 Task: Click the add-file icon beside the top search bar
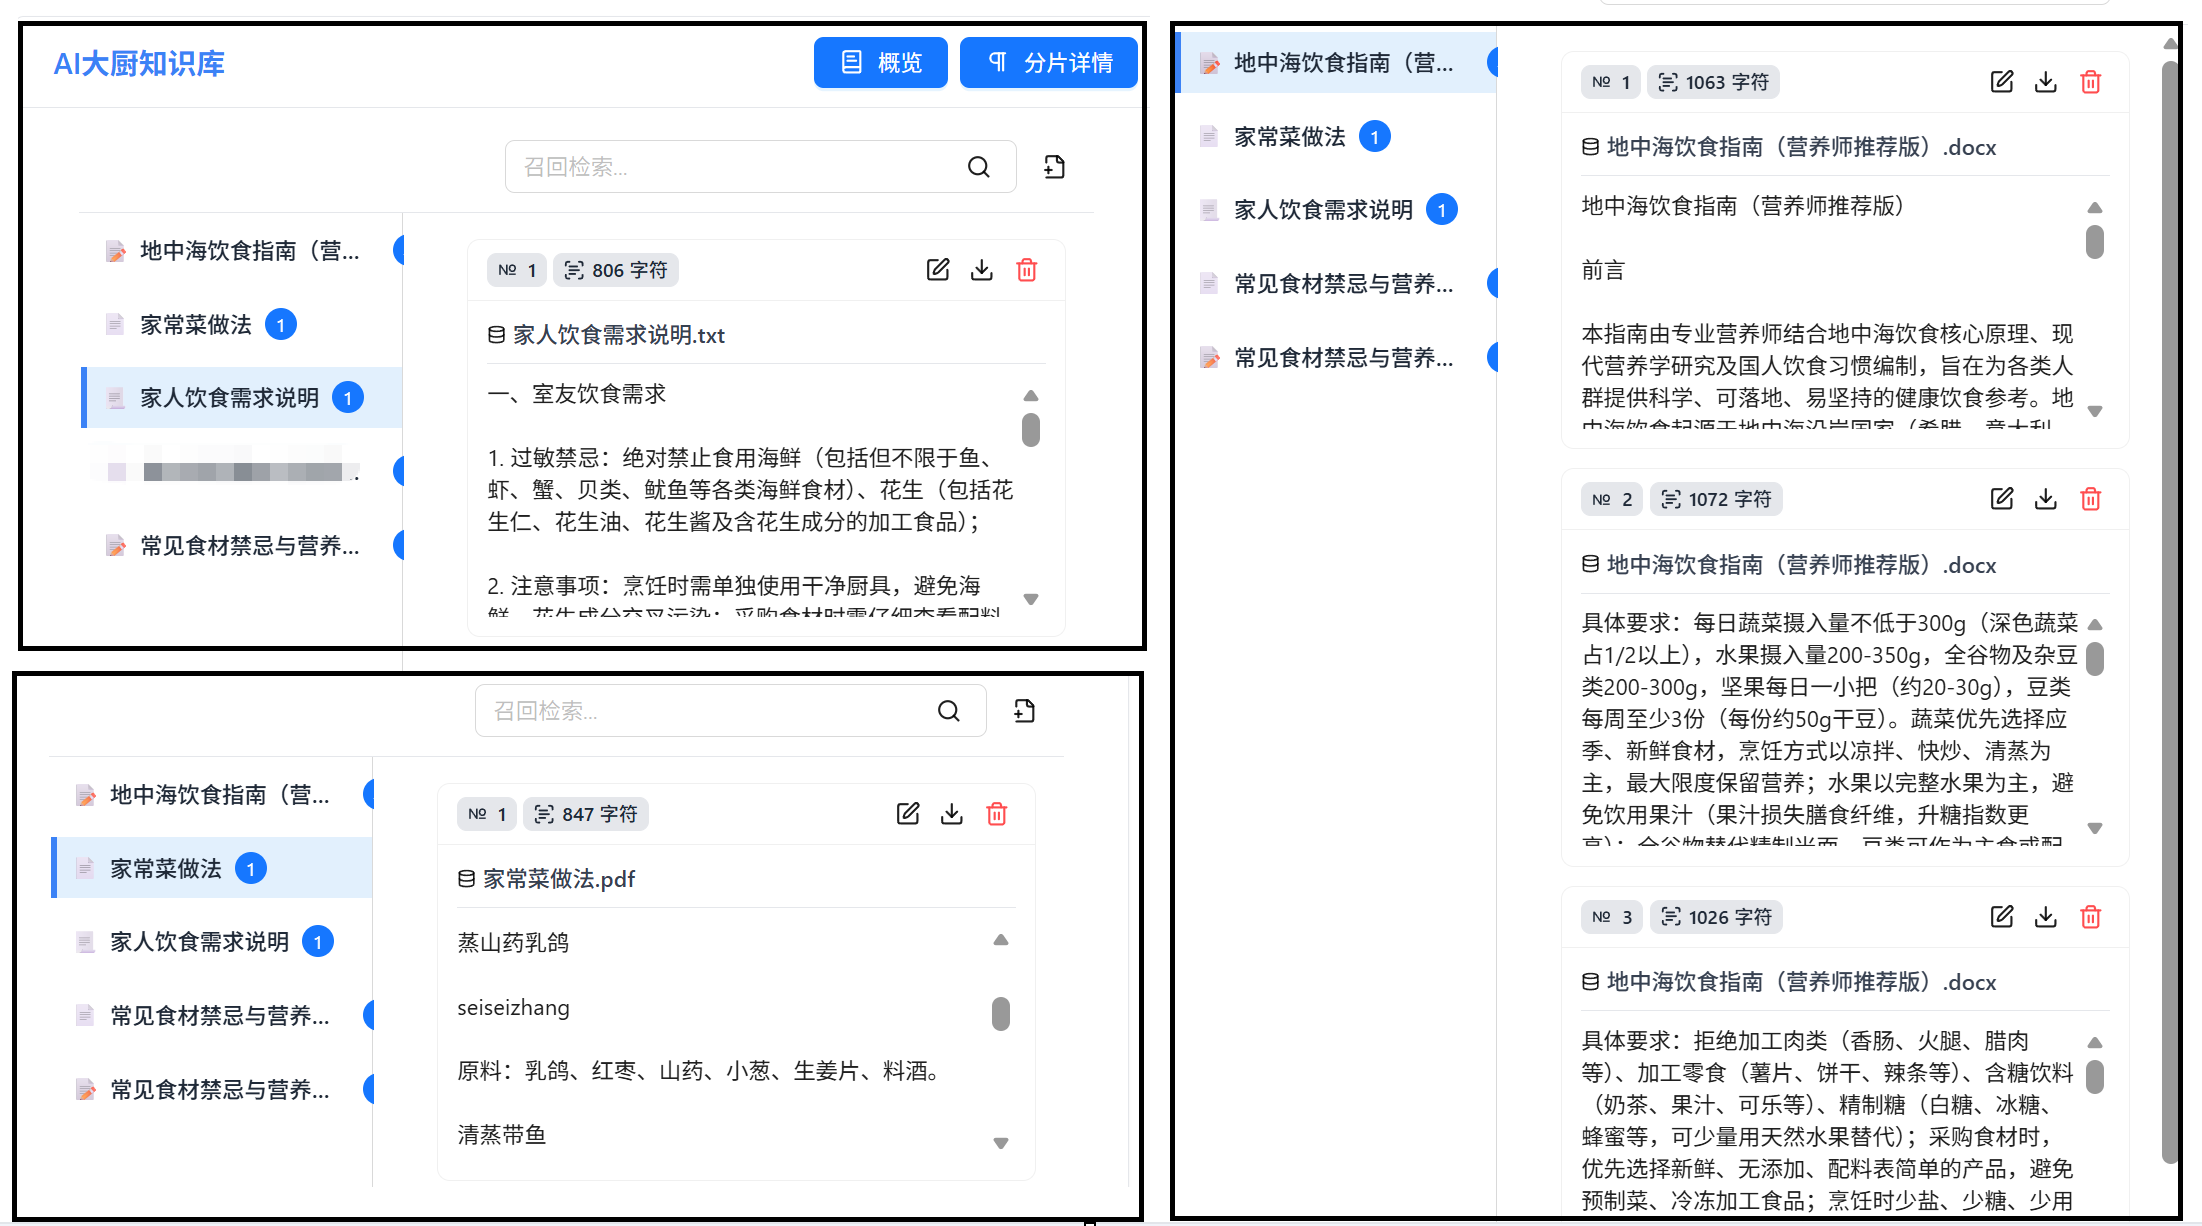click(1052, 166)
